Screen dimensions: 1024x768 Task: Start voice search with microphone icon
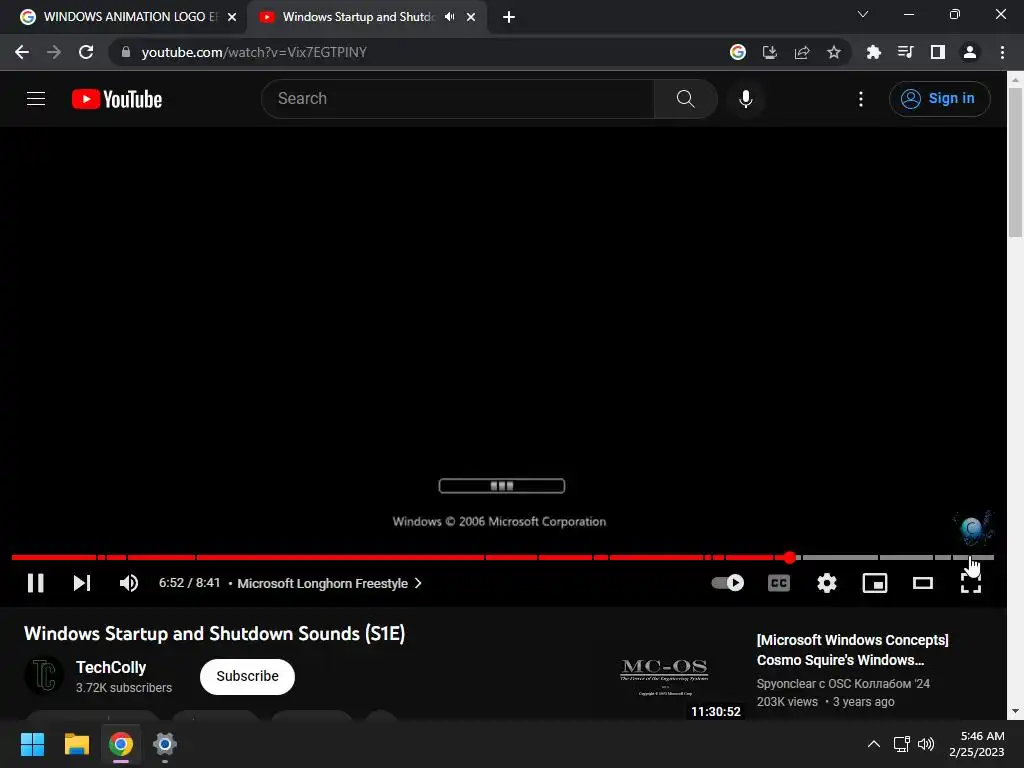coord(745,99)
